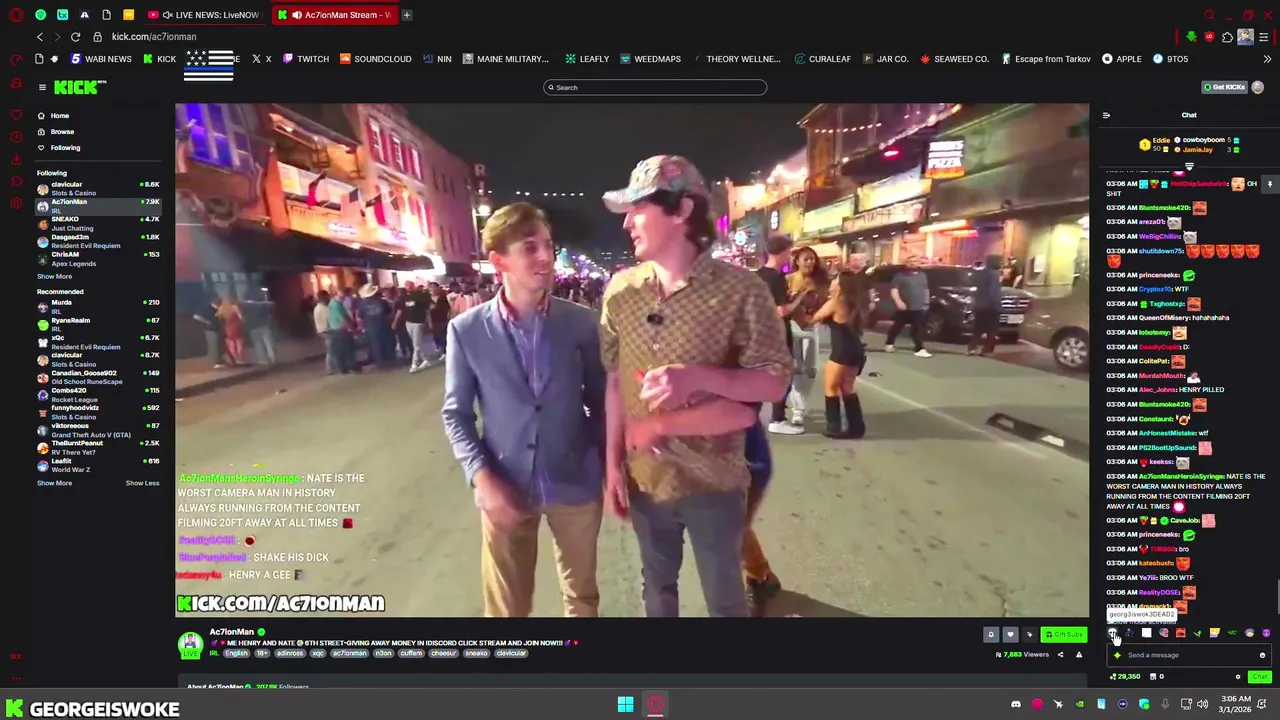Open a new browser tab
Image resolution: width=1280 pixels, height=720 pixels.
click(407, 15)
